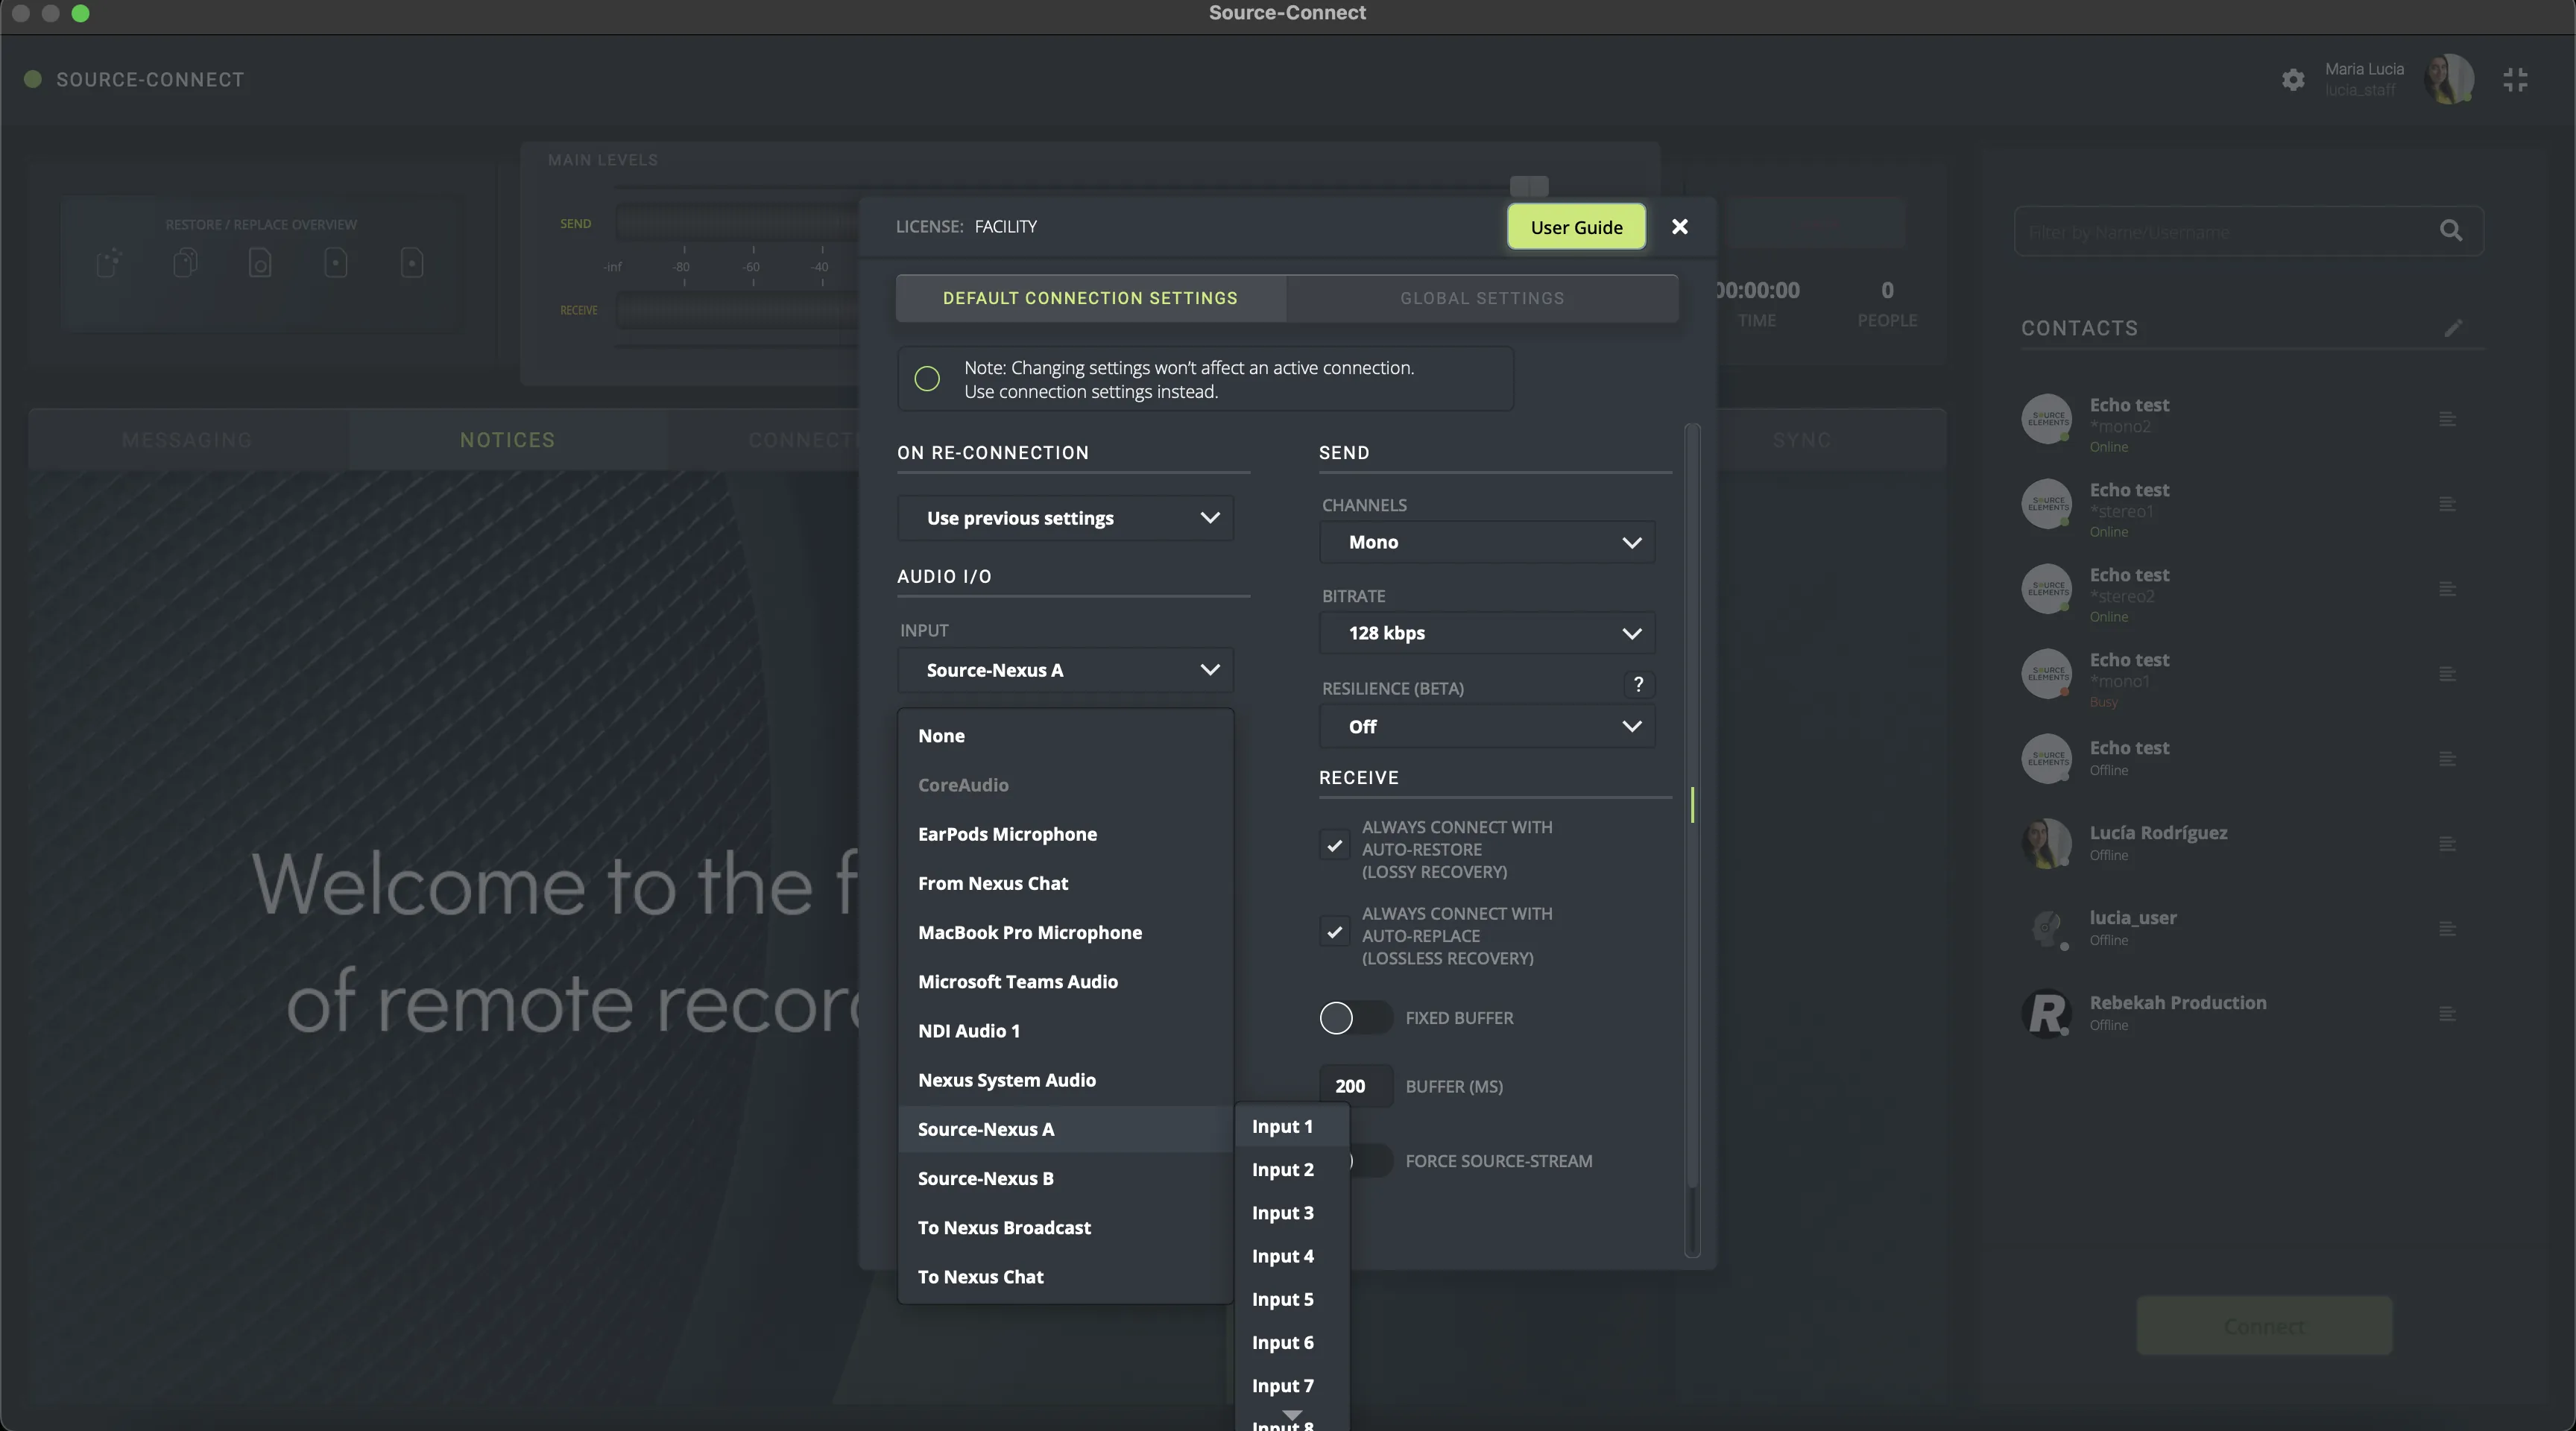Pick Input 5 from the submenu
Image resolution: width=2576 pixels, height=1431 pixels.
point(1292,1300)
